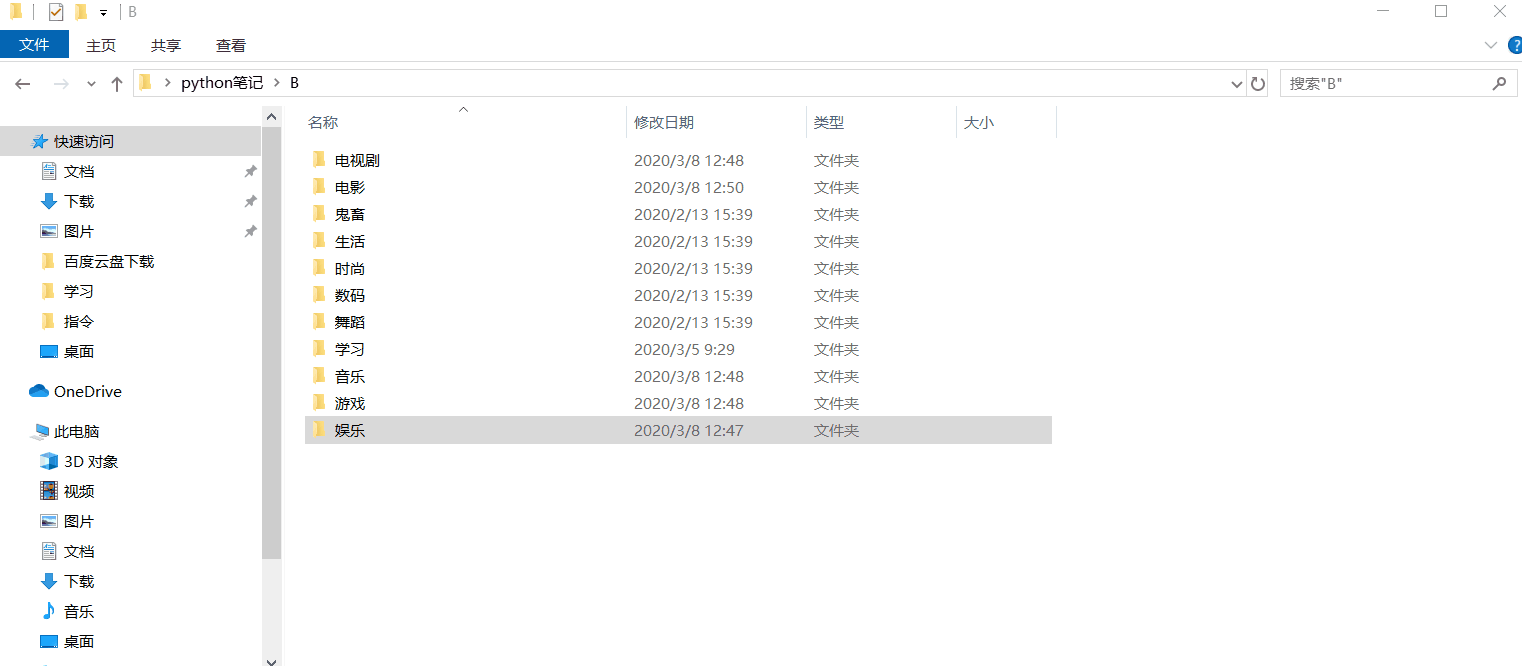Select the 音乐 folder icon in the file list
This screenshot has width=1522, height=666.
coord(319,375)
